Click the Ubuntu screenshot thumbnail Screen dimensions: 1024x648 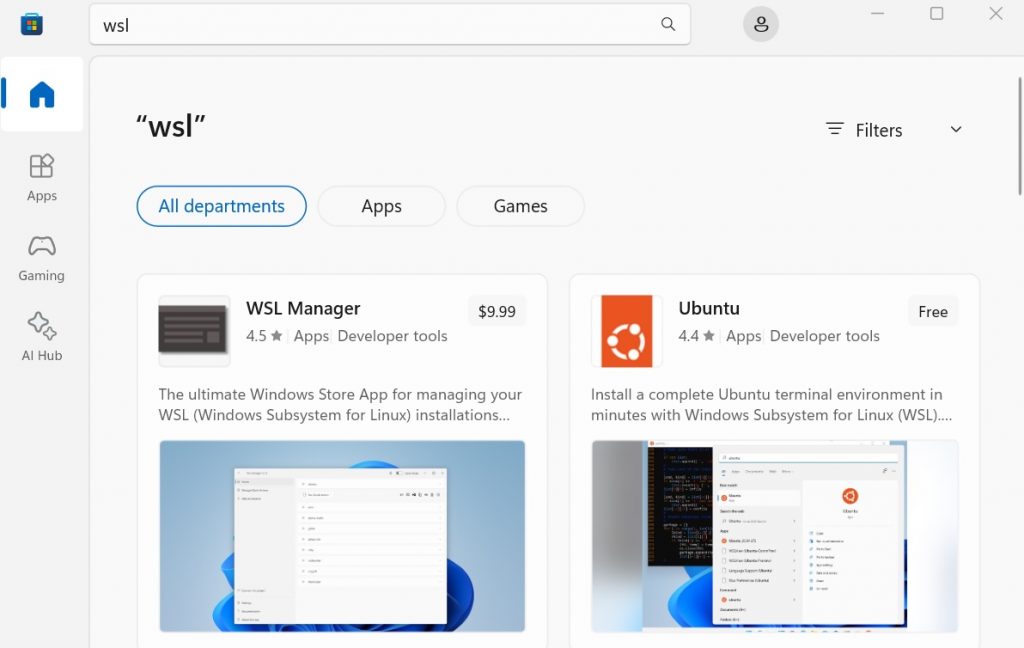[x=774, y=536]
